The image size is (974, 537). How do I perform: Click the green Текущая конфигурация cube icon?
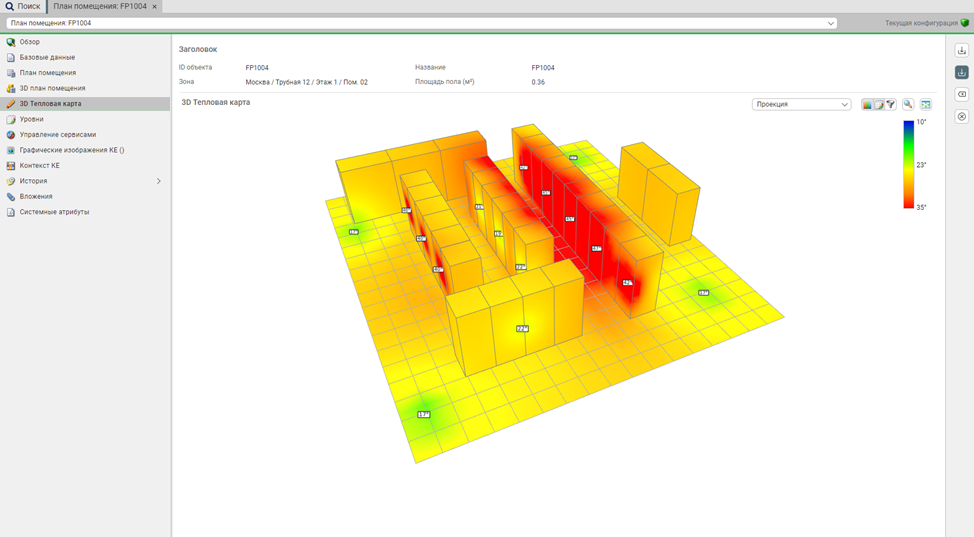coord(965,23)
